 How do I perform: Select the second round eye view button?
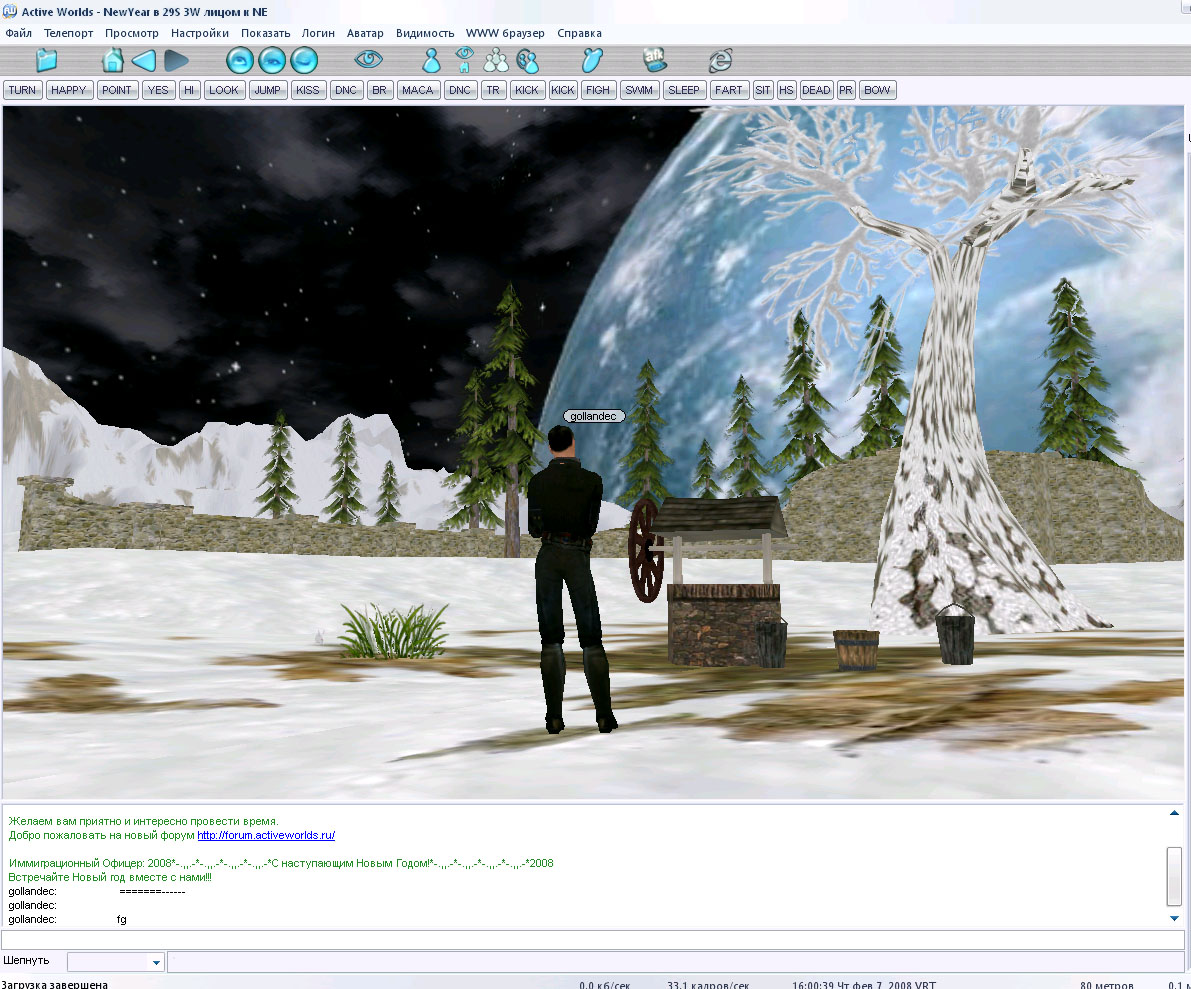coord(272,60)
